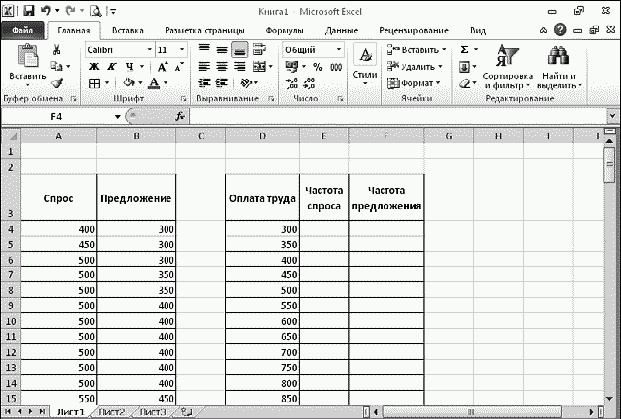Image resolution: width=621 pixels, height=419 pixels.
Task: Increase decimal places icon
Action: click(x=292, y=83)
